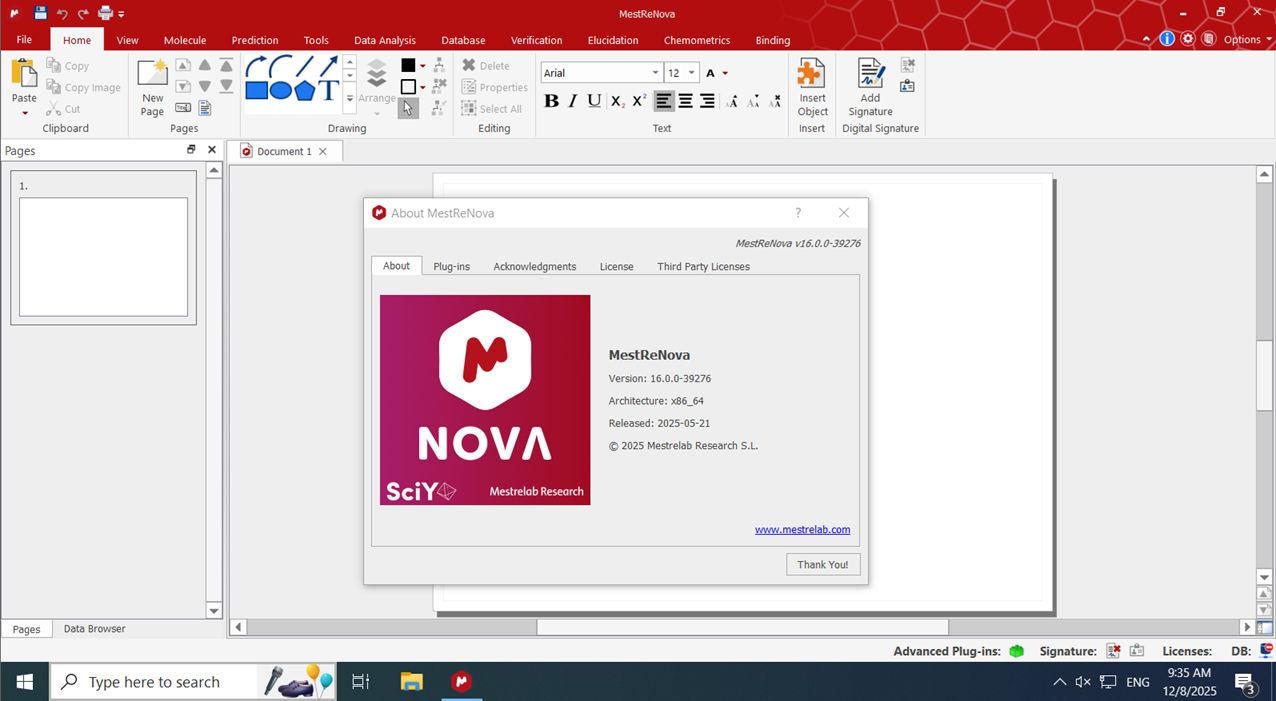Select the straight arrow drawing tool
Screen dimensions: 1276x701
coord(329,67)
